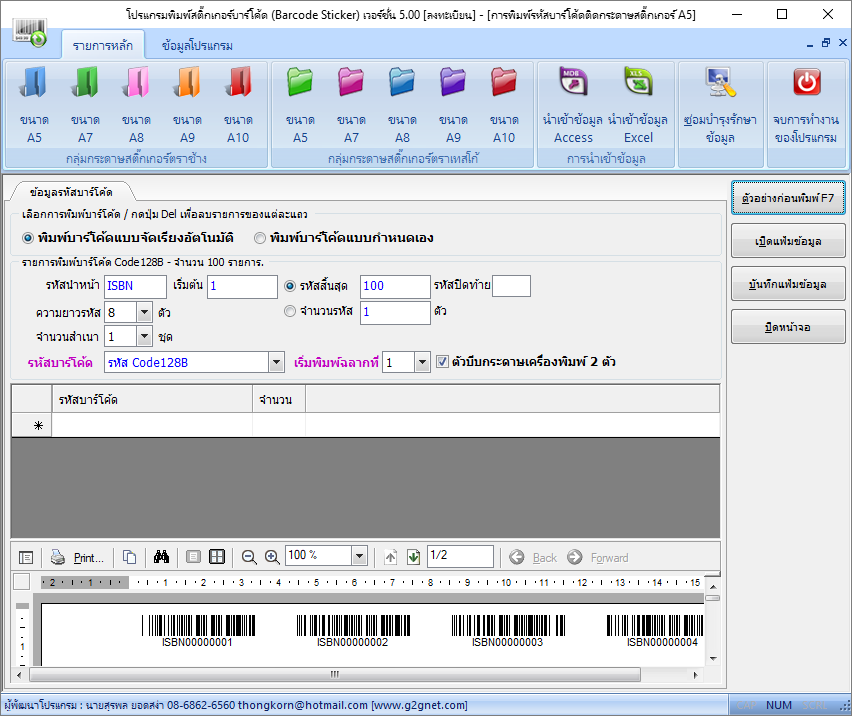This screenshot has width=852, height=716.
Task: Open blue folder A8 size icon
Action: tap(402, 104)
